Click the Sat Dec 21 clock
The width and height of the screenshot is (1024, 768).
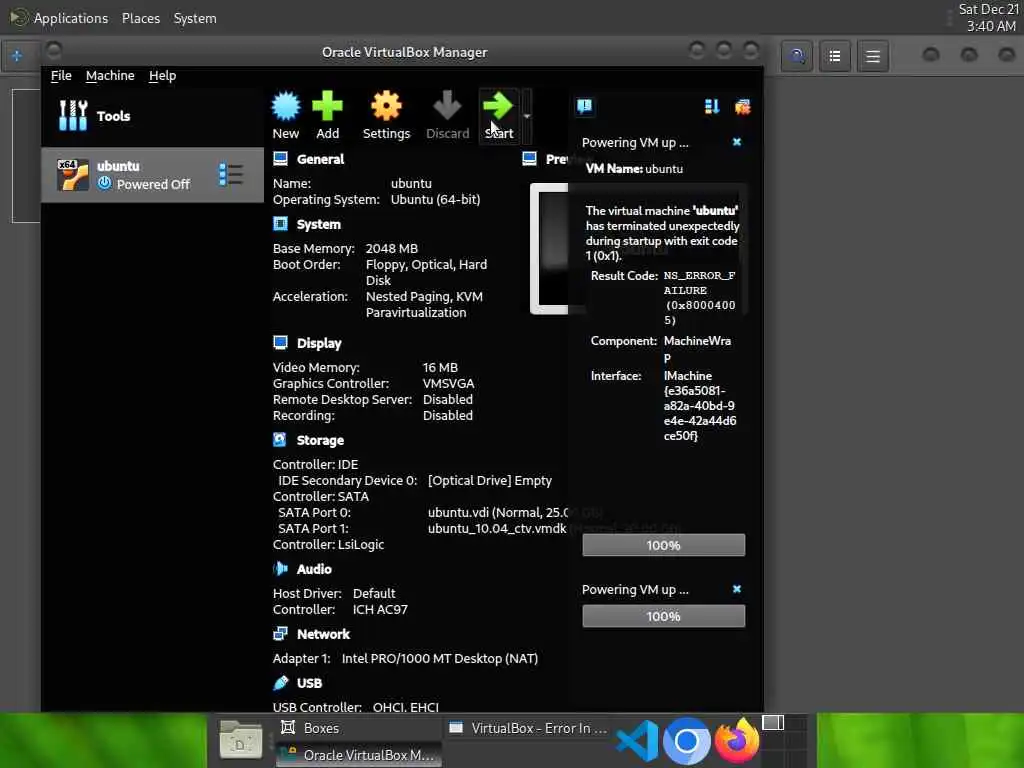(x=987, y=18)
